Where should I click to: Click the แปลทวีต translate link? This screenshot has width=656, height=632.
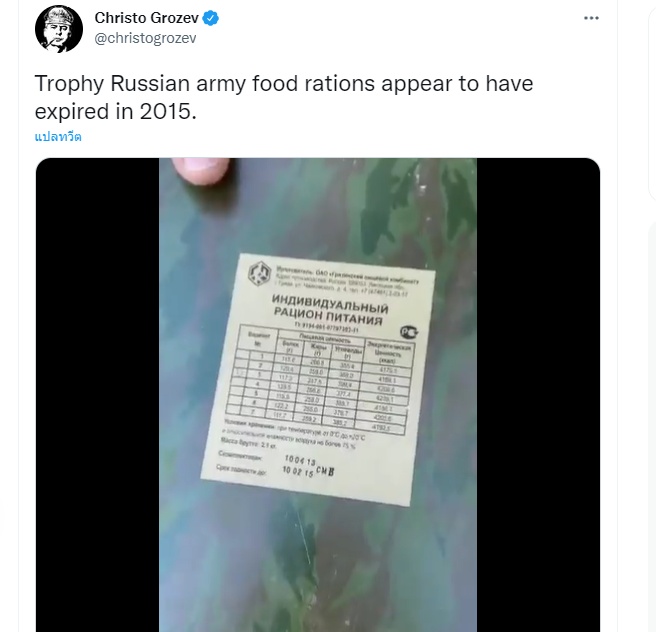pyautogui.click(x=58, y=137)
